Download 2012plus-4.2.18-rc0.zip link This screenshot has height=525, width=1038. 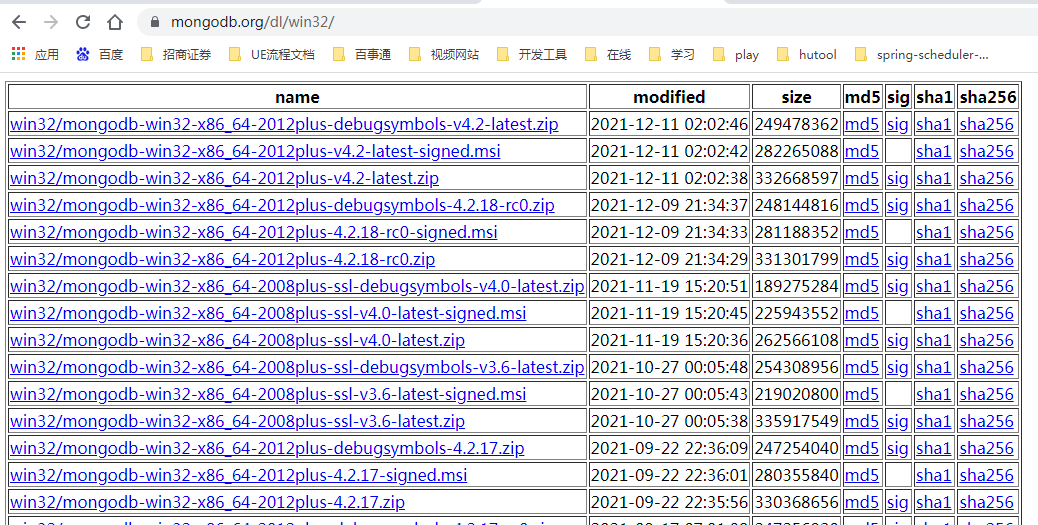click(x=222, y=259)
